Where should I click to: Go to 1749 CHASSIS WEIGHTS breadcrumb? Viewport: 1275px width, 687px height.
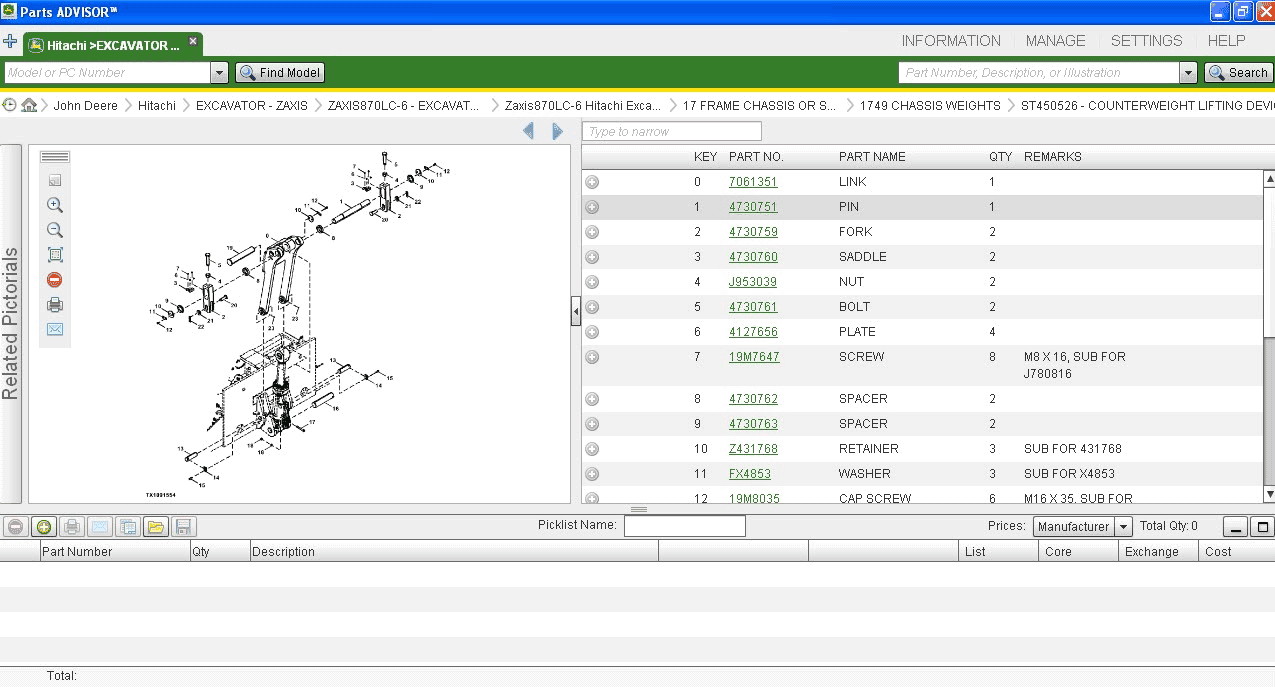[x=930, y=105]
